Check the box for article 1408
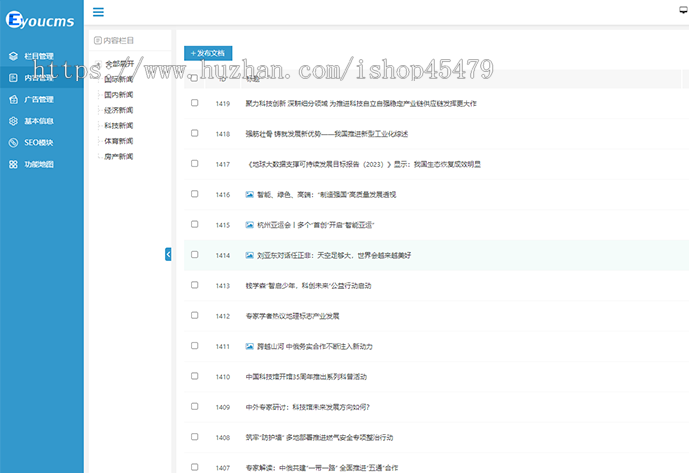 coord(195,436)
